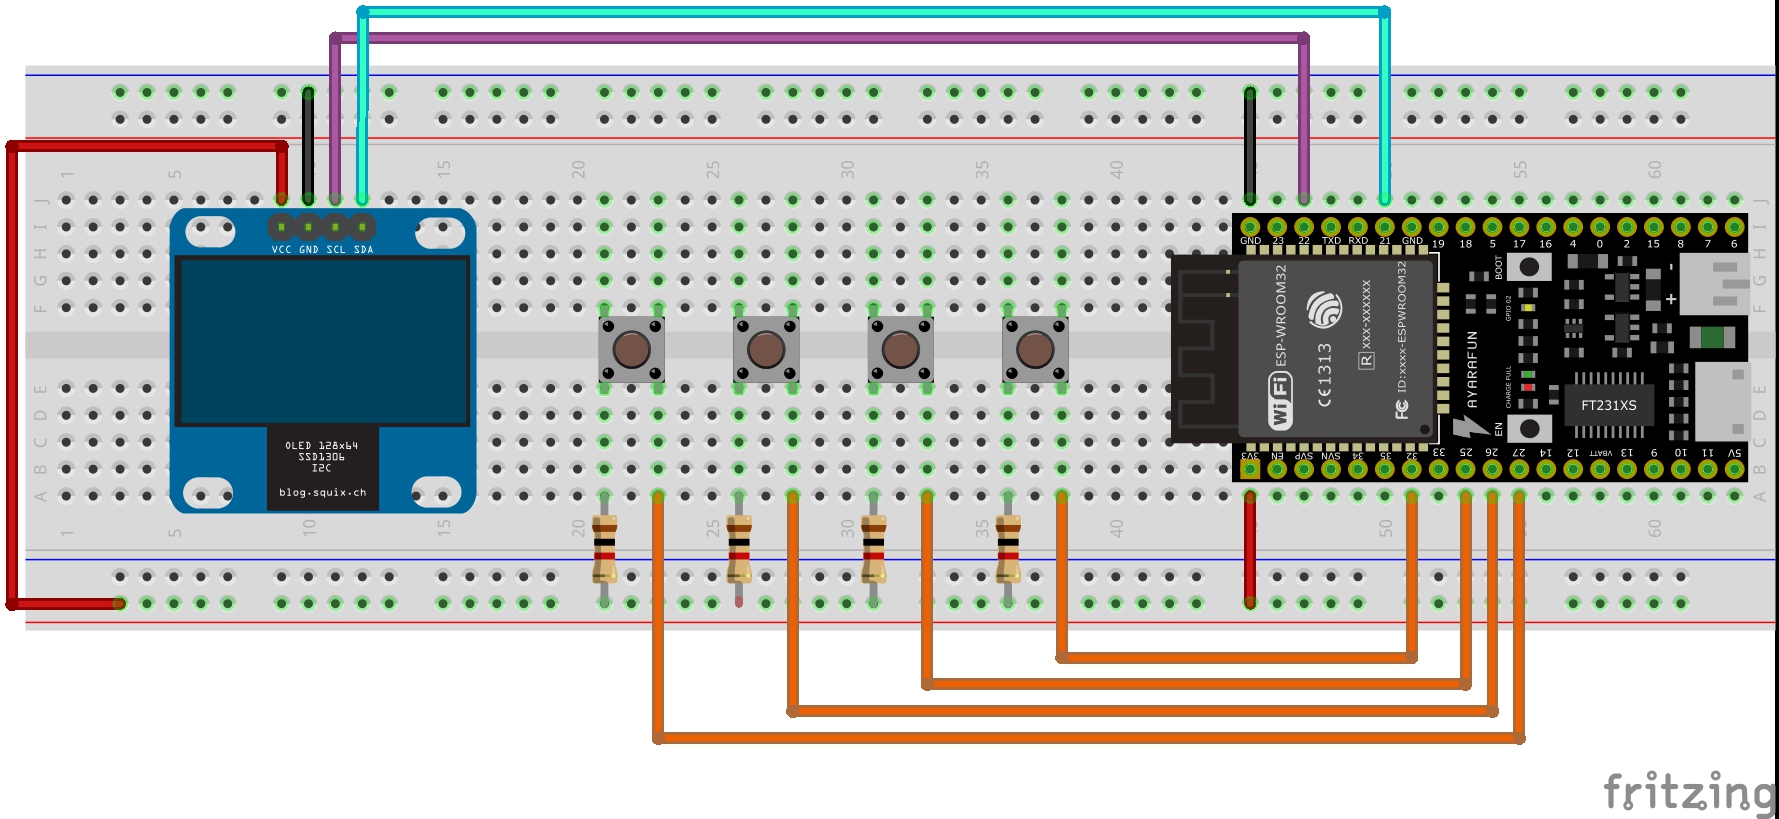This screenshot has height=819, width=1779.
Task: Click the boxed R mark on the ESP32 module
Action: (x=1366, y=360)
